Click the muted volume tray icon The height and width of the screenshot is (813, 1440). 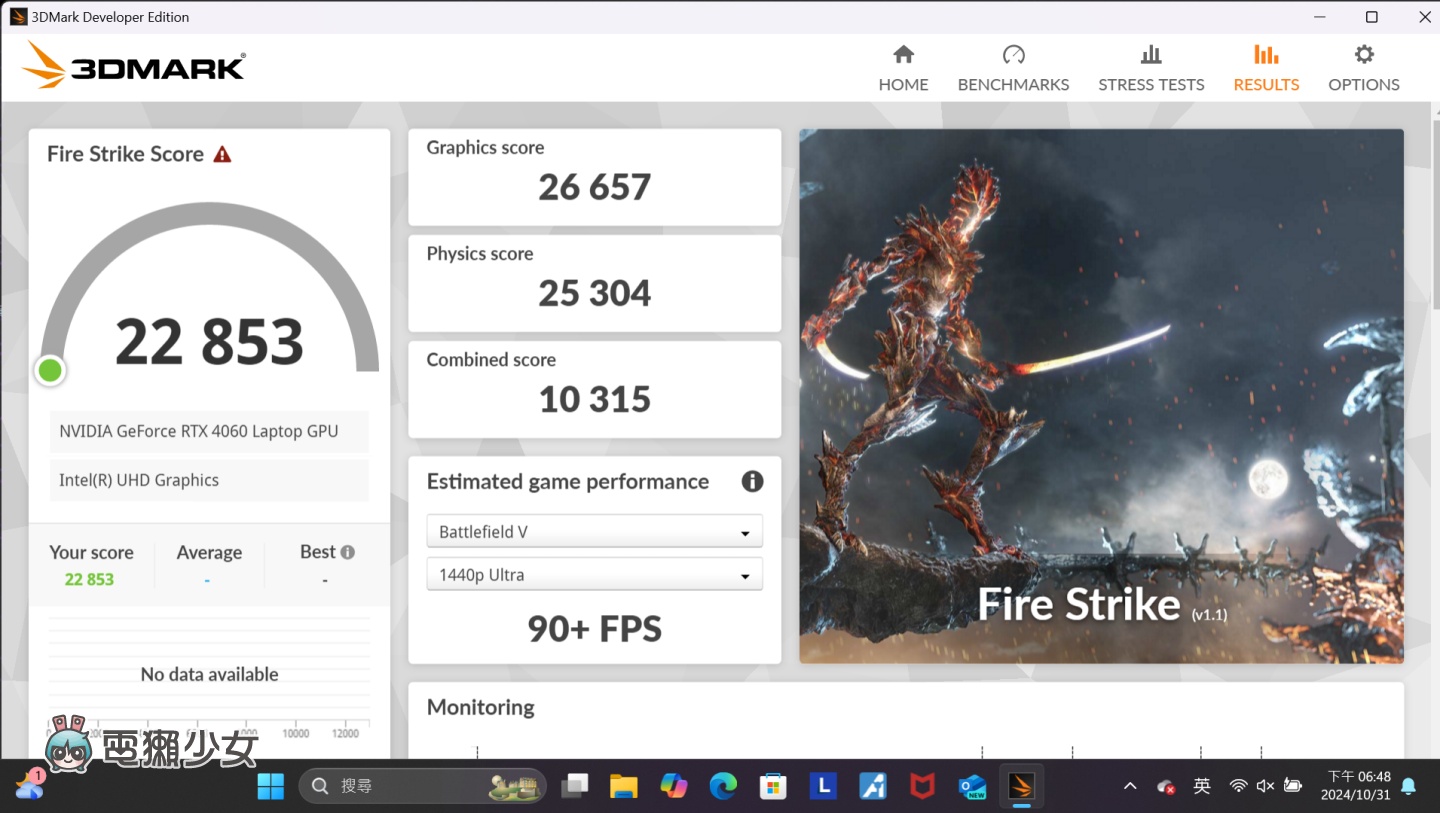[1265, 786]
